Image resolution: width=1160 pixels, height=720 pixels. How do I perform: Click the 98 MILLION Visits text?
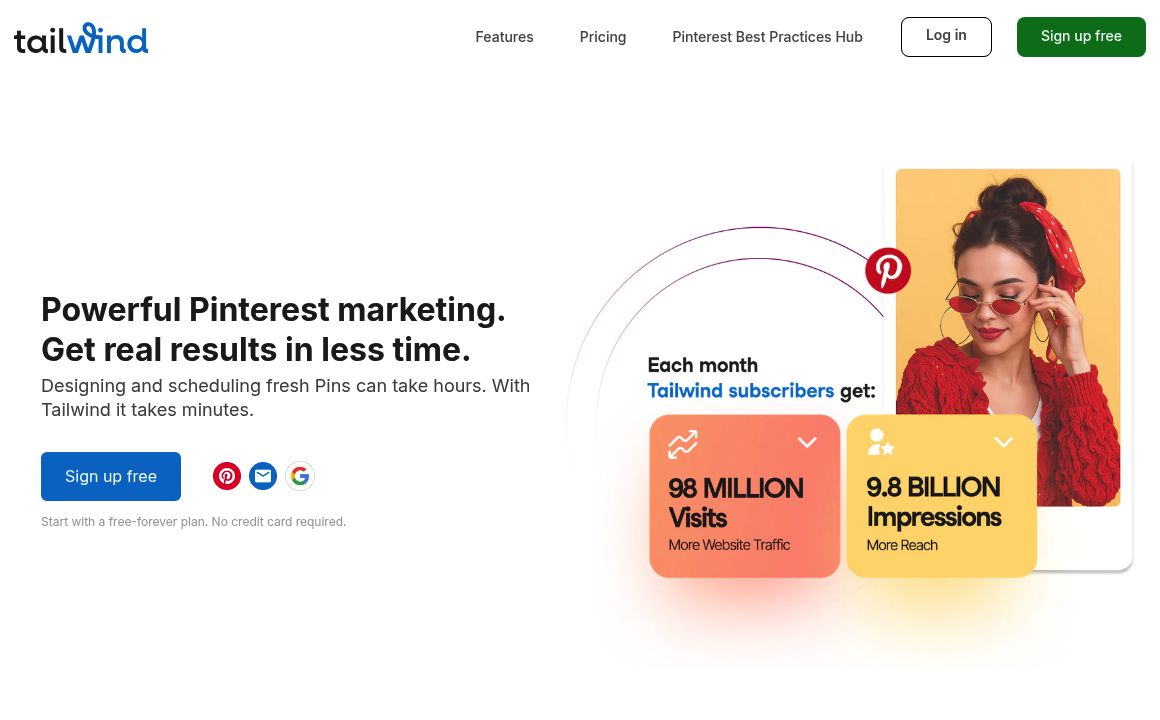tap(736, 503)
